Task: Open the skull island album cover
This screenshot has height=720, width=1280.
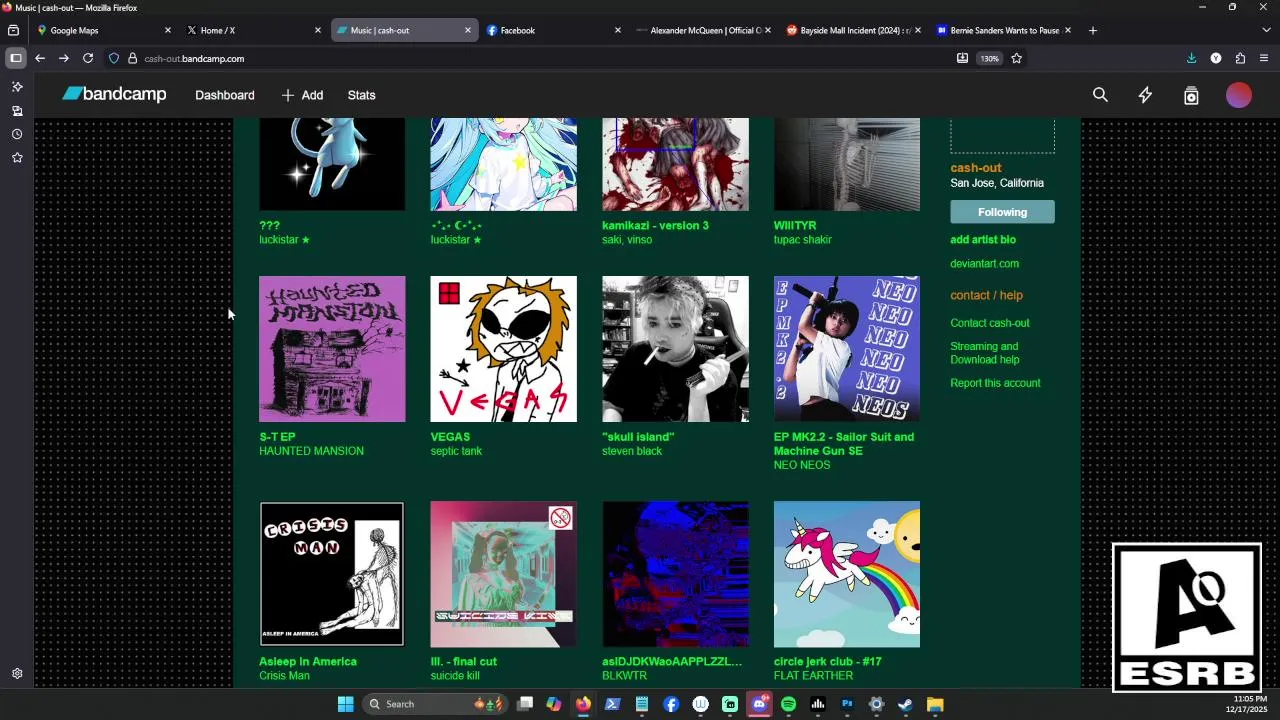Action: (x=675, y=349)
